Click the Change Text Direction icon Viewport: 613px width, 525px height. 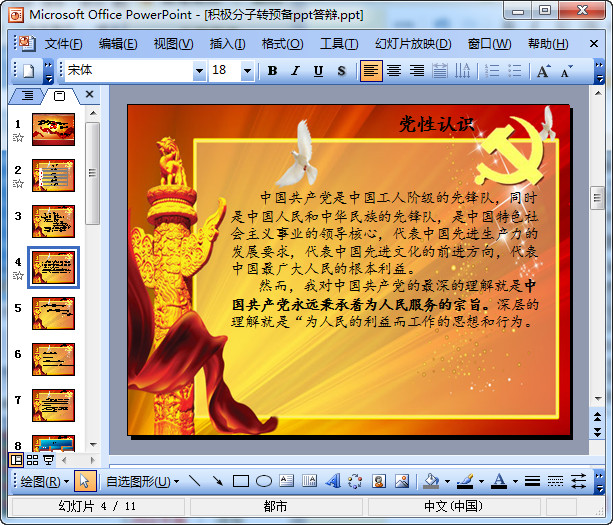(462, 71)
